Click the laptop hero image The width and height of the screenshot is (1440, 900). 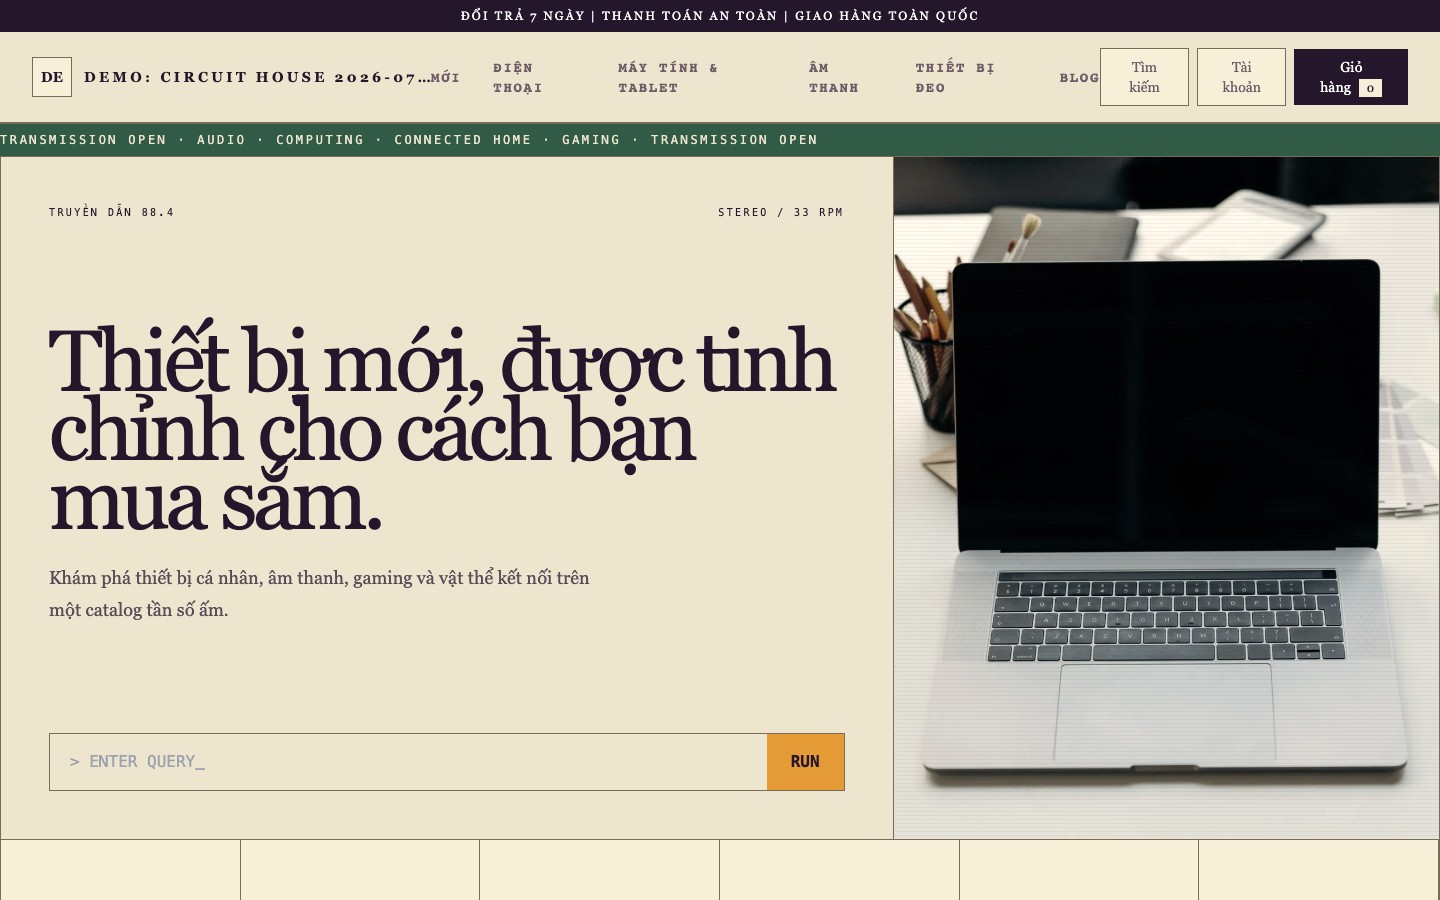pos(1167,498)
